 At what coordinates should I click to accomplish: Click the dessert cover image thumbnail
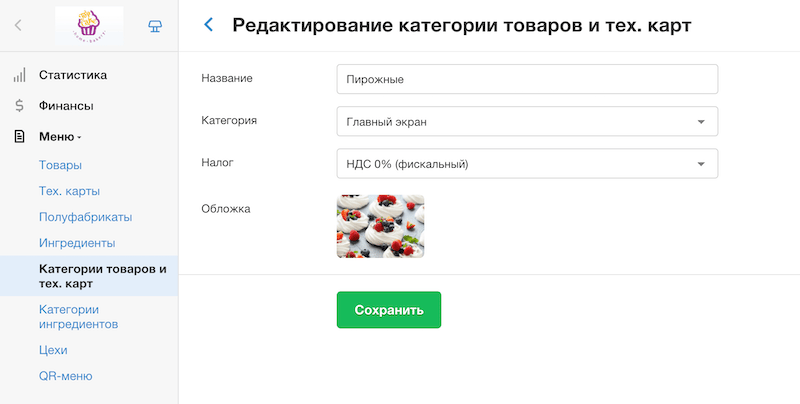click(380, 226)
